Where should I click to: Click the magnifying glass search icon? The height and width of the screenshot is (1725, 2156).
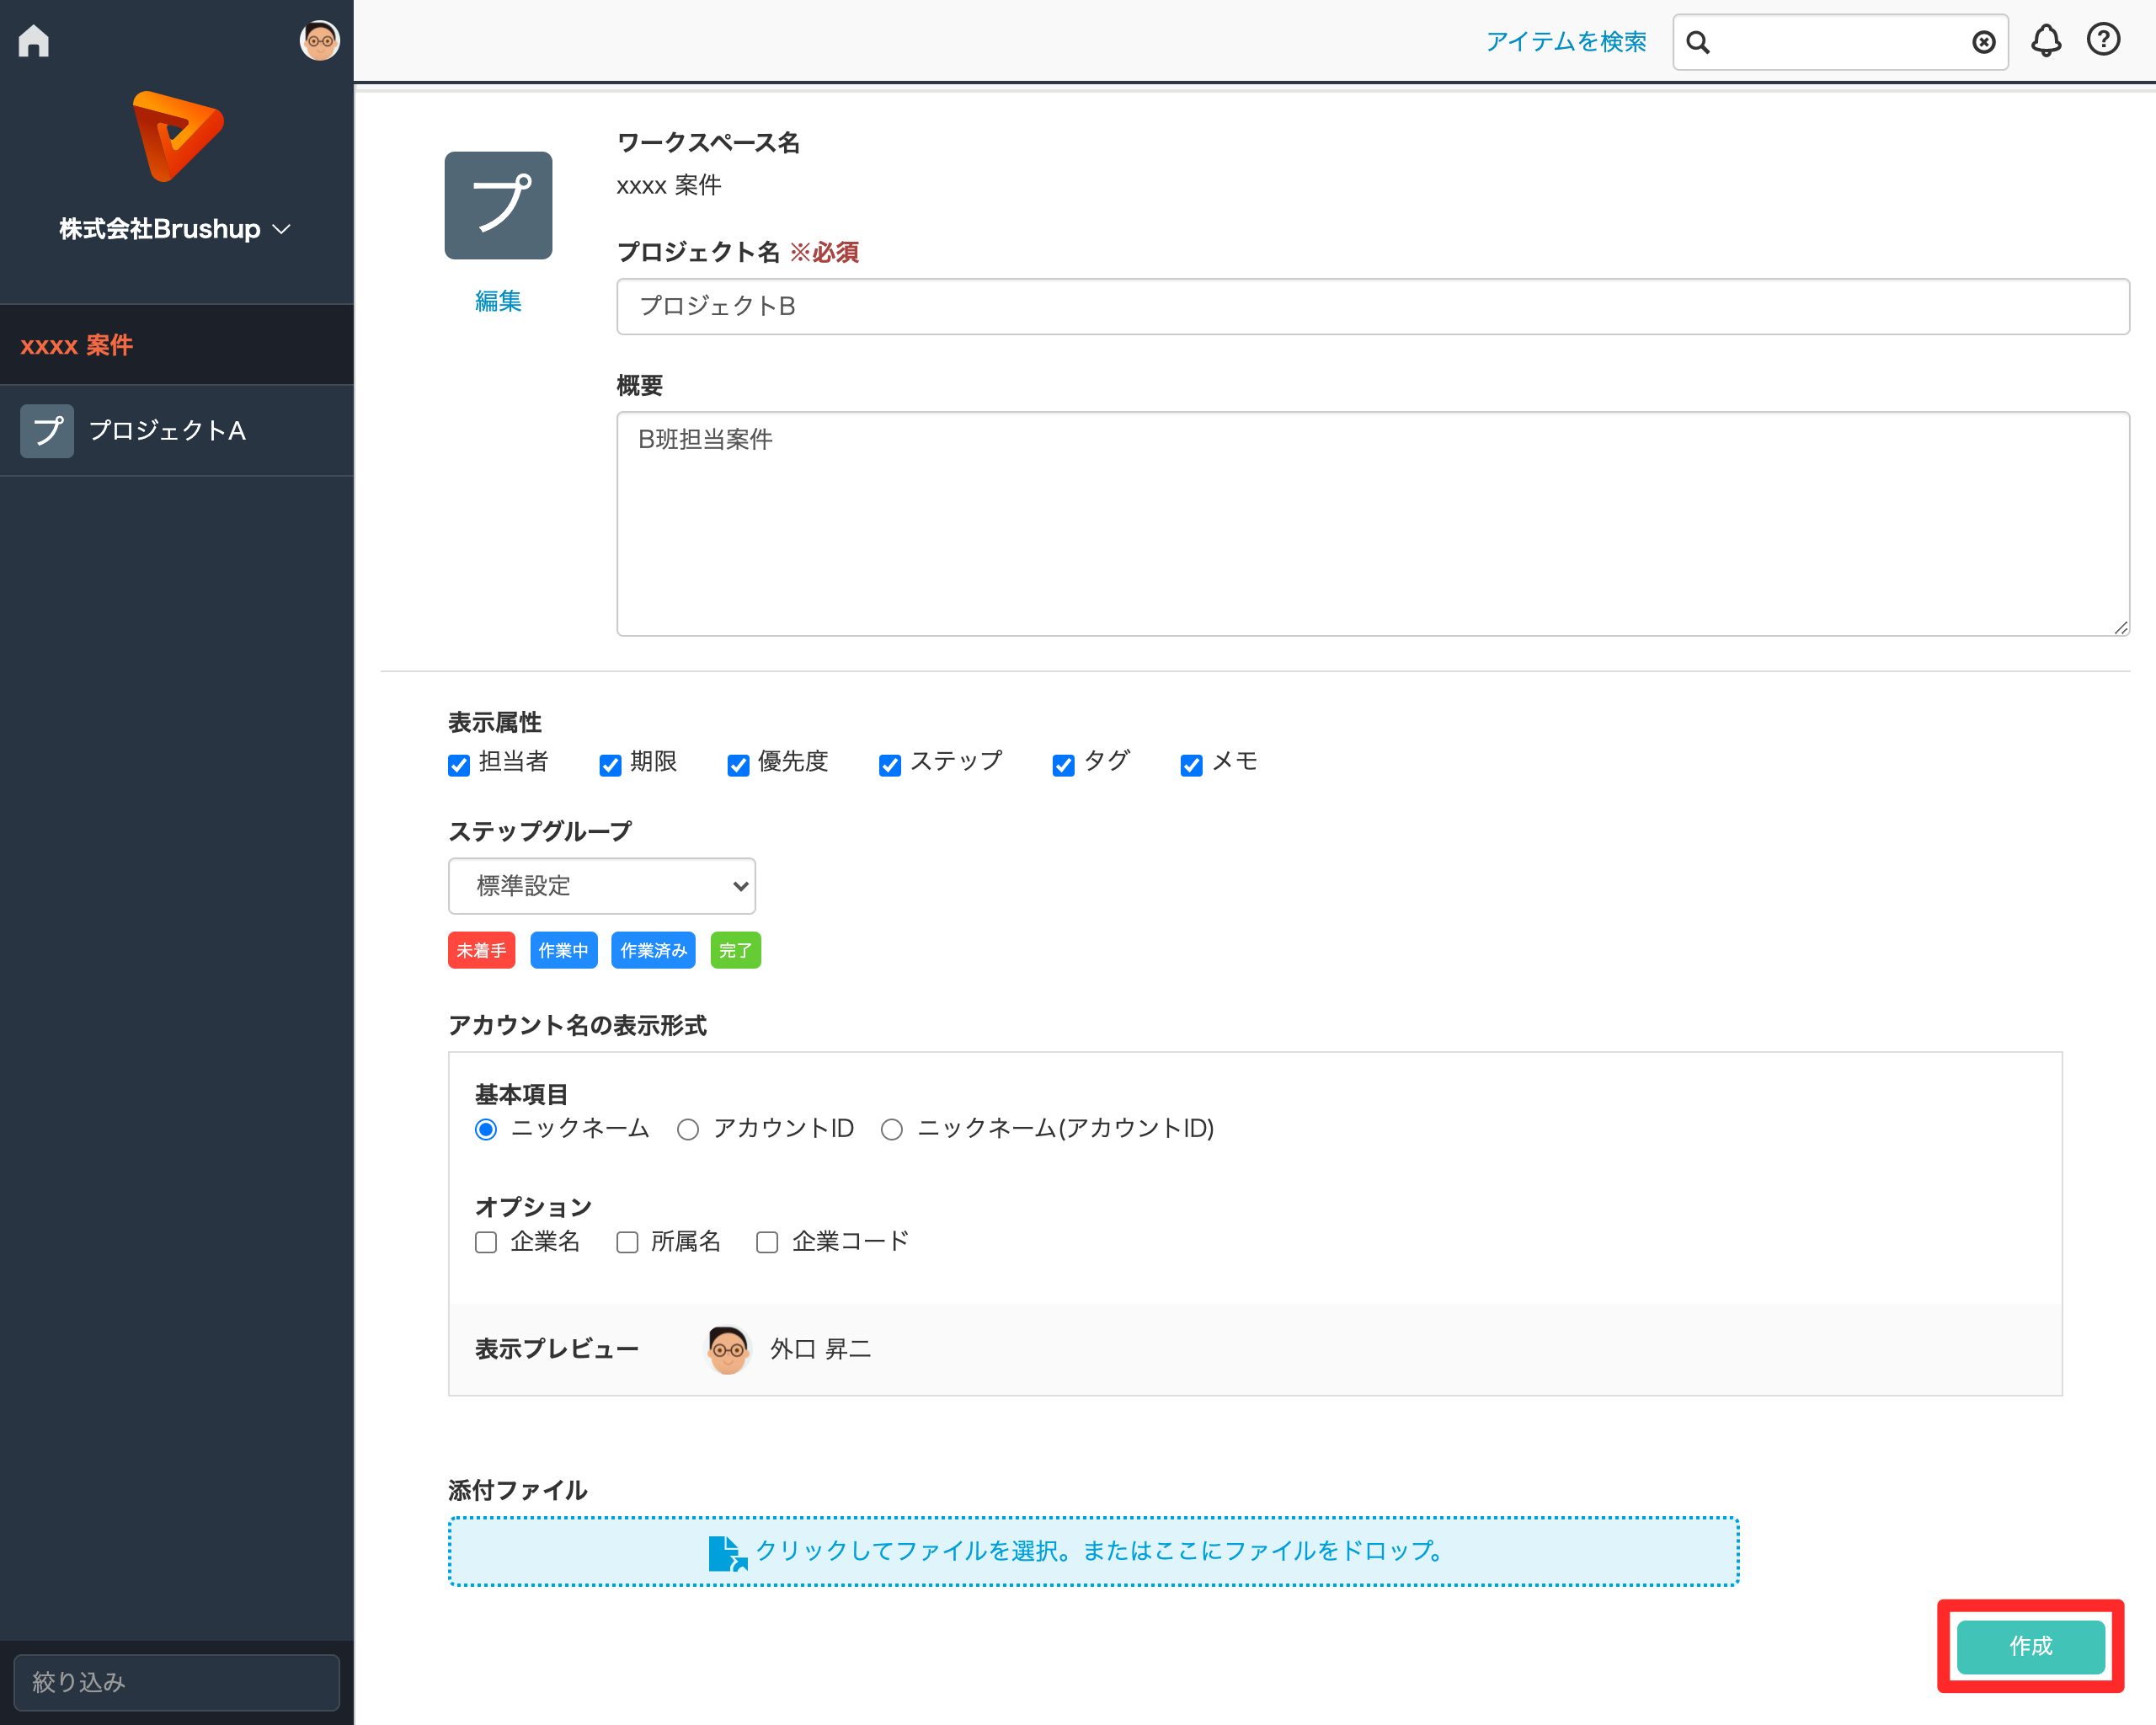pos(1698,42)
